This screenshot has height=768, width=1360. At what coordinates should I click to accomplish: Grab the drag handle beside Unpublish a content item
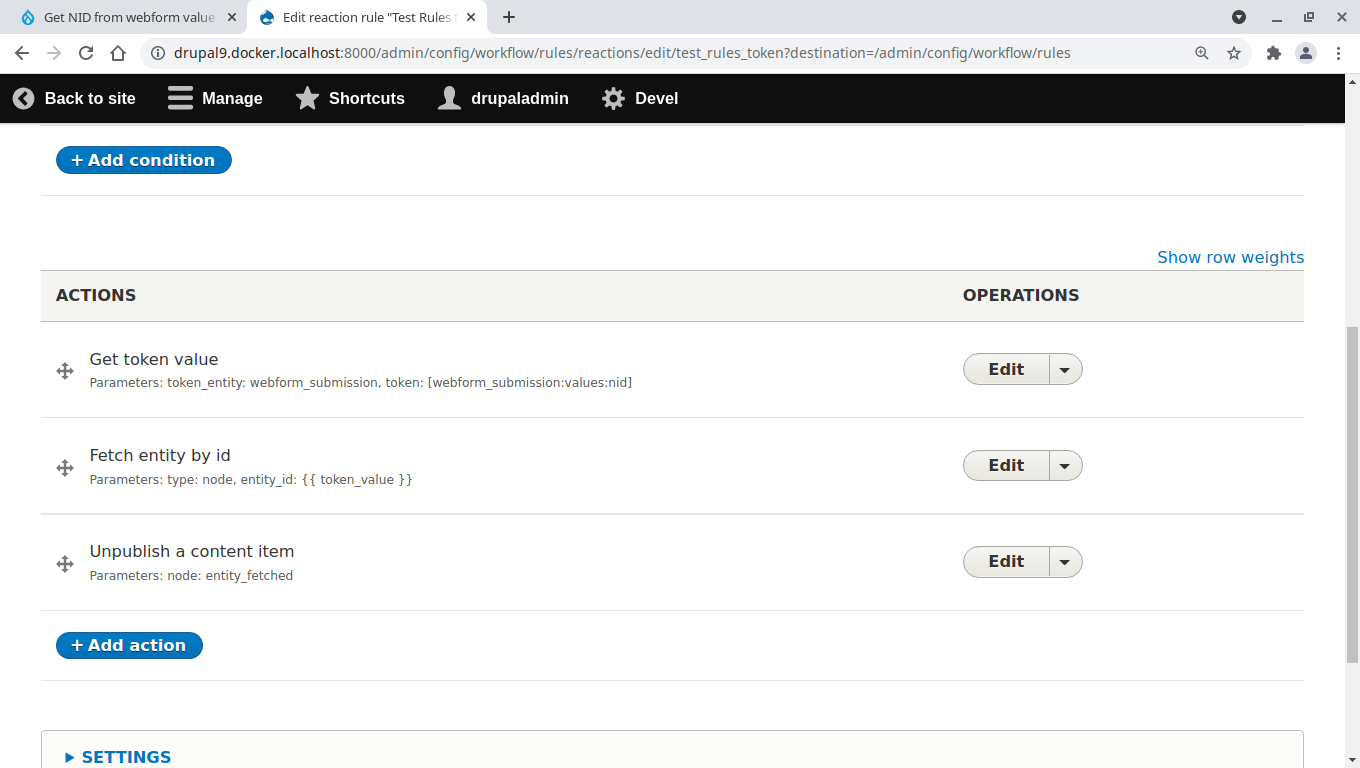click(65, 564)
